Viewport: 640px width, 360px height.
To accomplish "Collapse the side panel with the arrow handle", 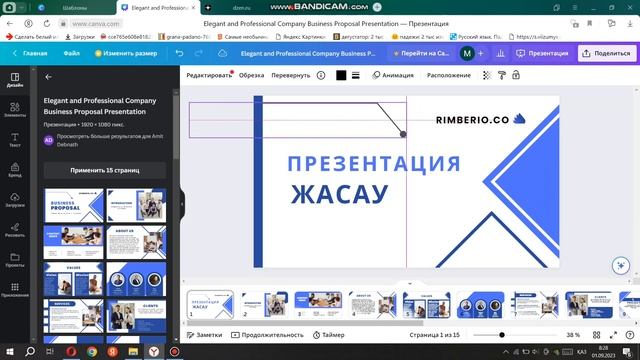I will coord(182,204).
